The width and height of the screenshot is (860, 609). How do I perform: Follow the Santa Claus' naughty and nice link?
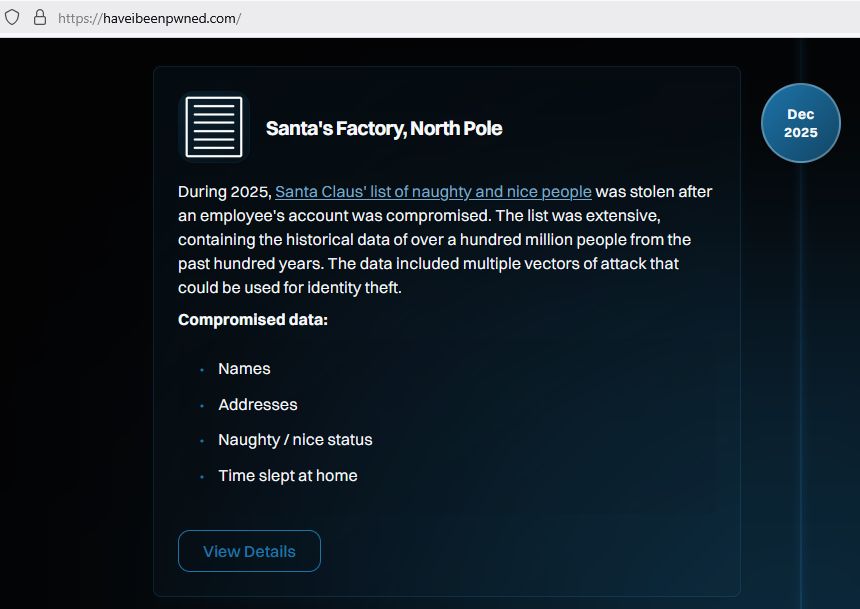coord(433,191)
